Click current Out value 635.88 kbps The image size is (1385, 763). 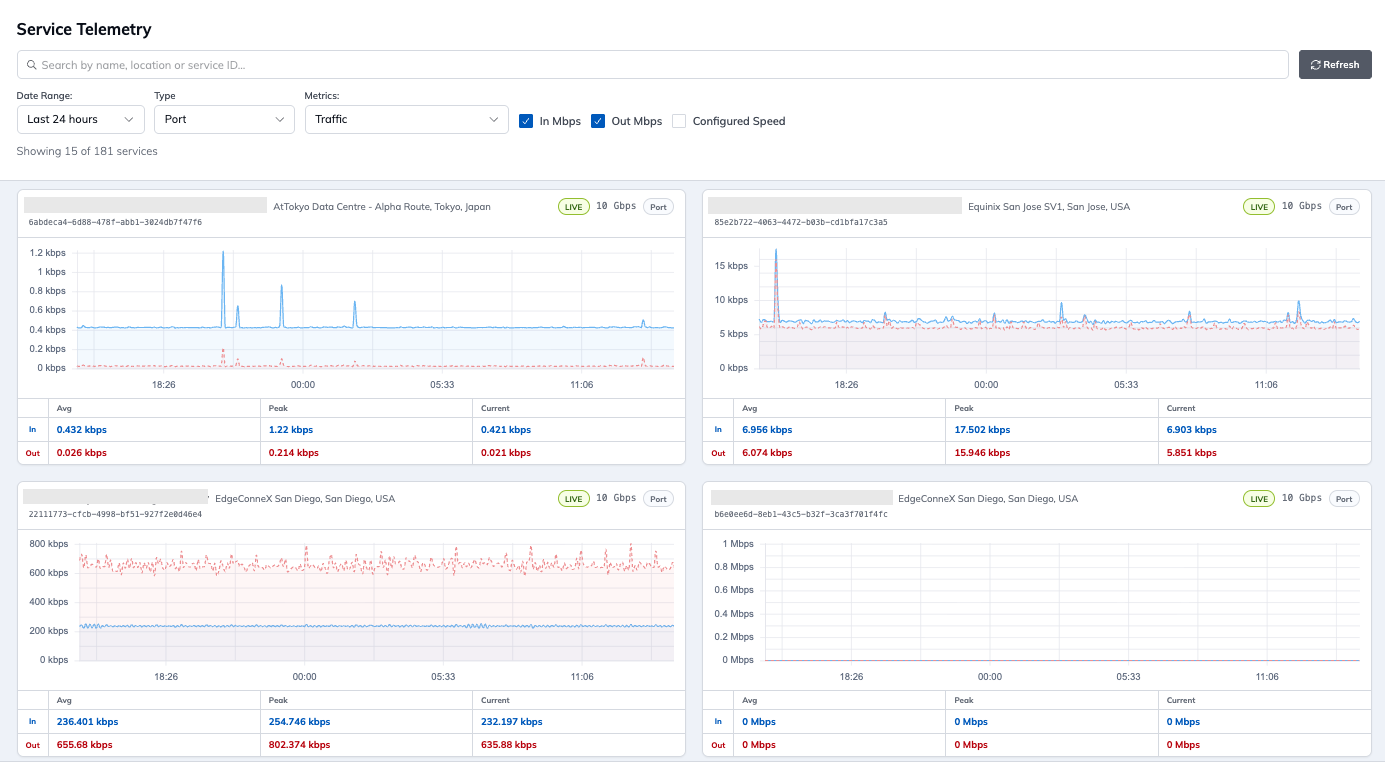[x=509, y=745]
